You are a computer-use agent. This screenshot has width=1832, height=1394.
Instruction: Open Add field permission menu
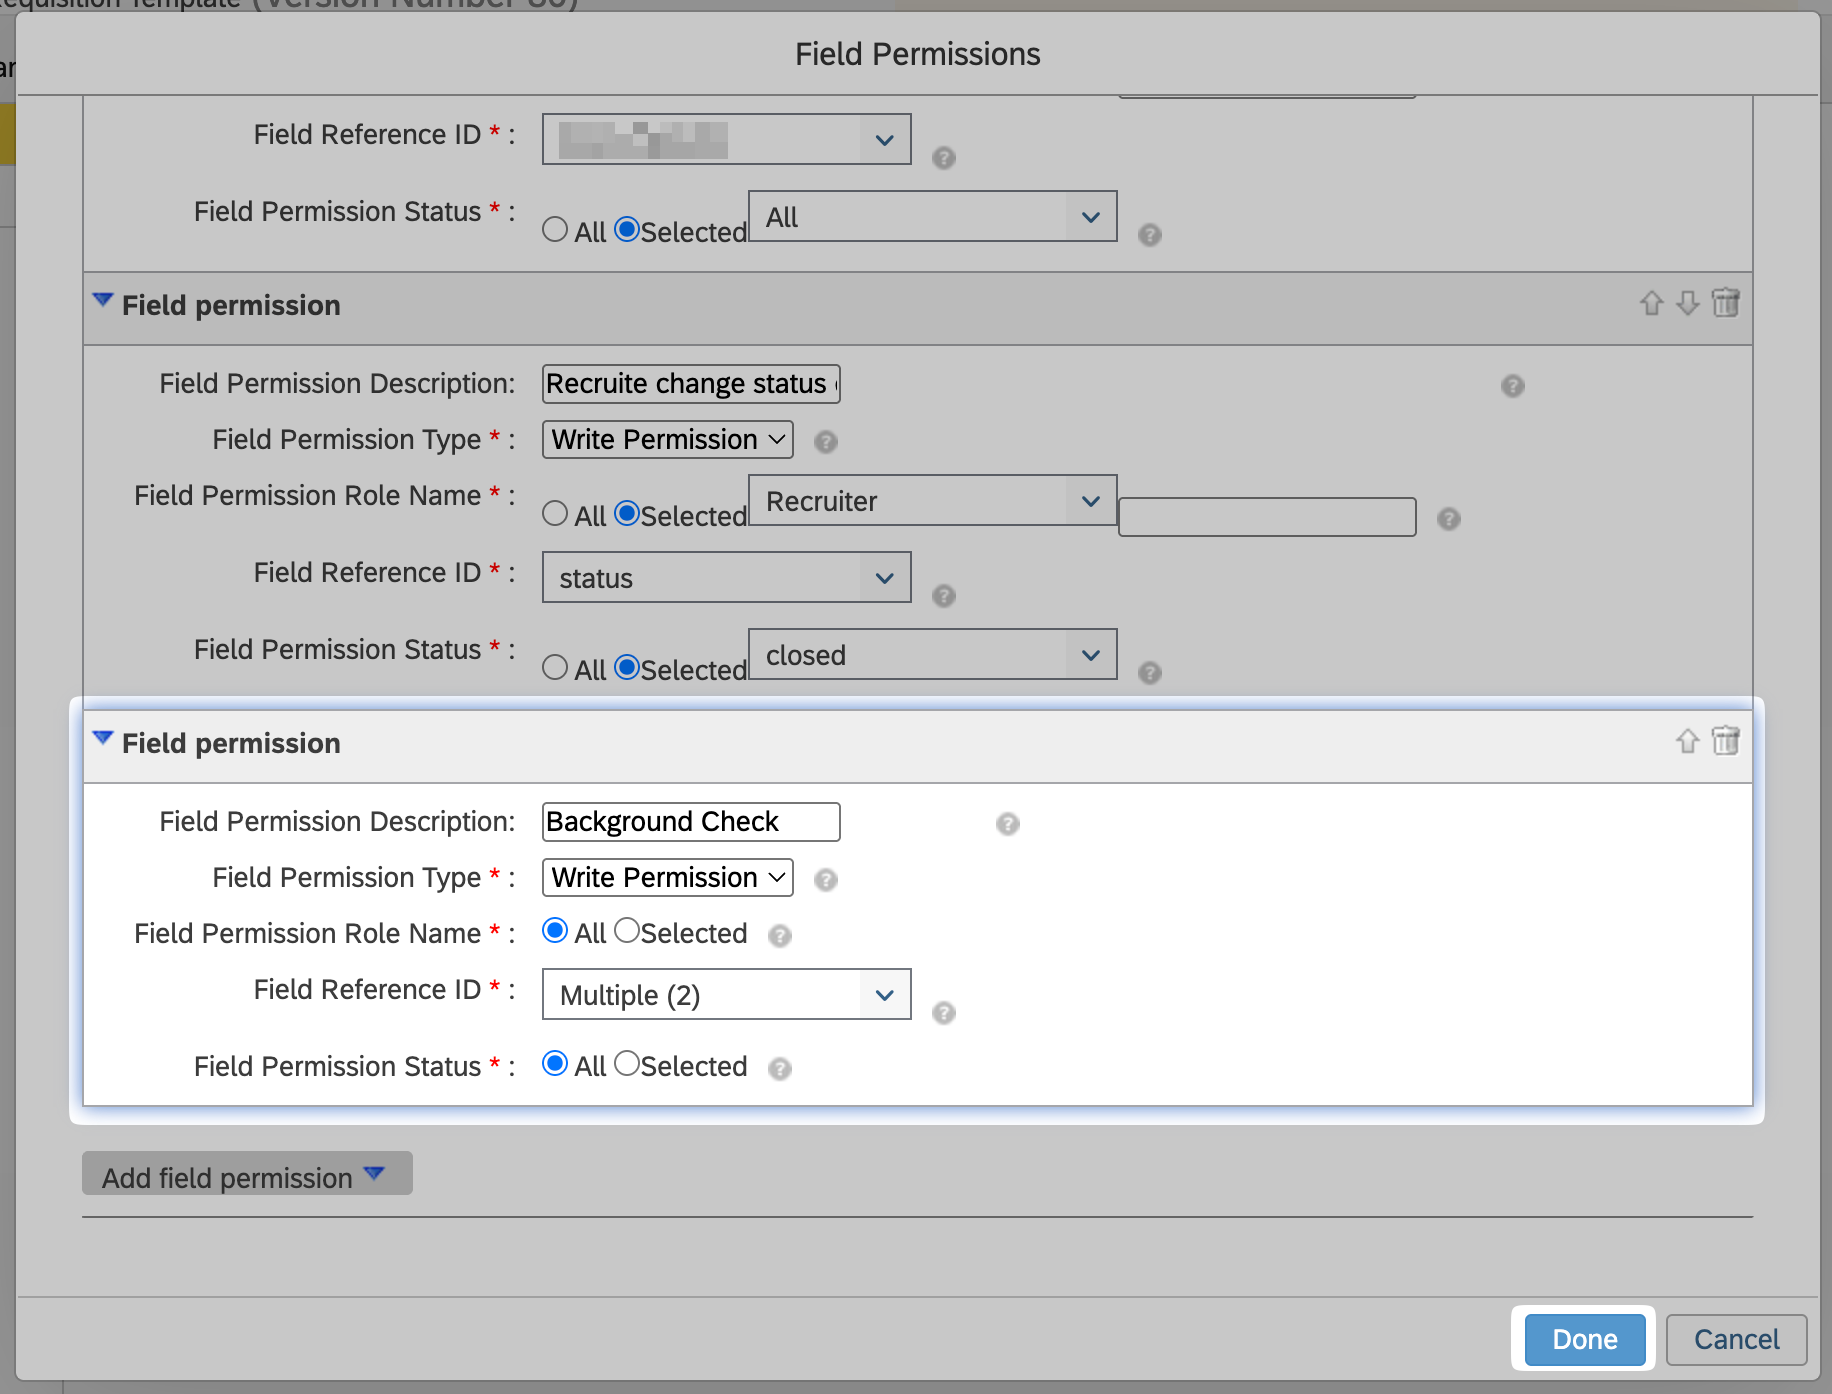246,1176
